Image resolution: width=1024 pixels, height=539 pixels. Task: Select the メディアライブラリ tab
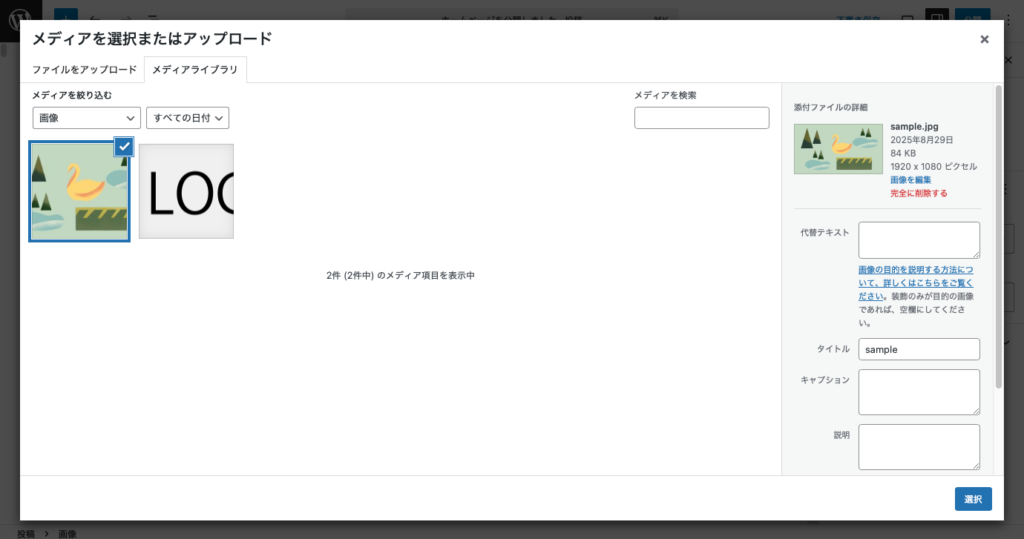click(195, 70)
